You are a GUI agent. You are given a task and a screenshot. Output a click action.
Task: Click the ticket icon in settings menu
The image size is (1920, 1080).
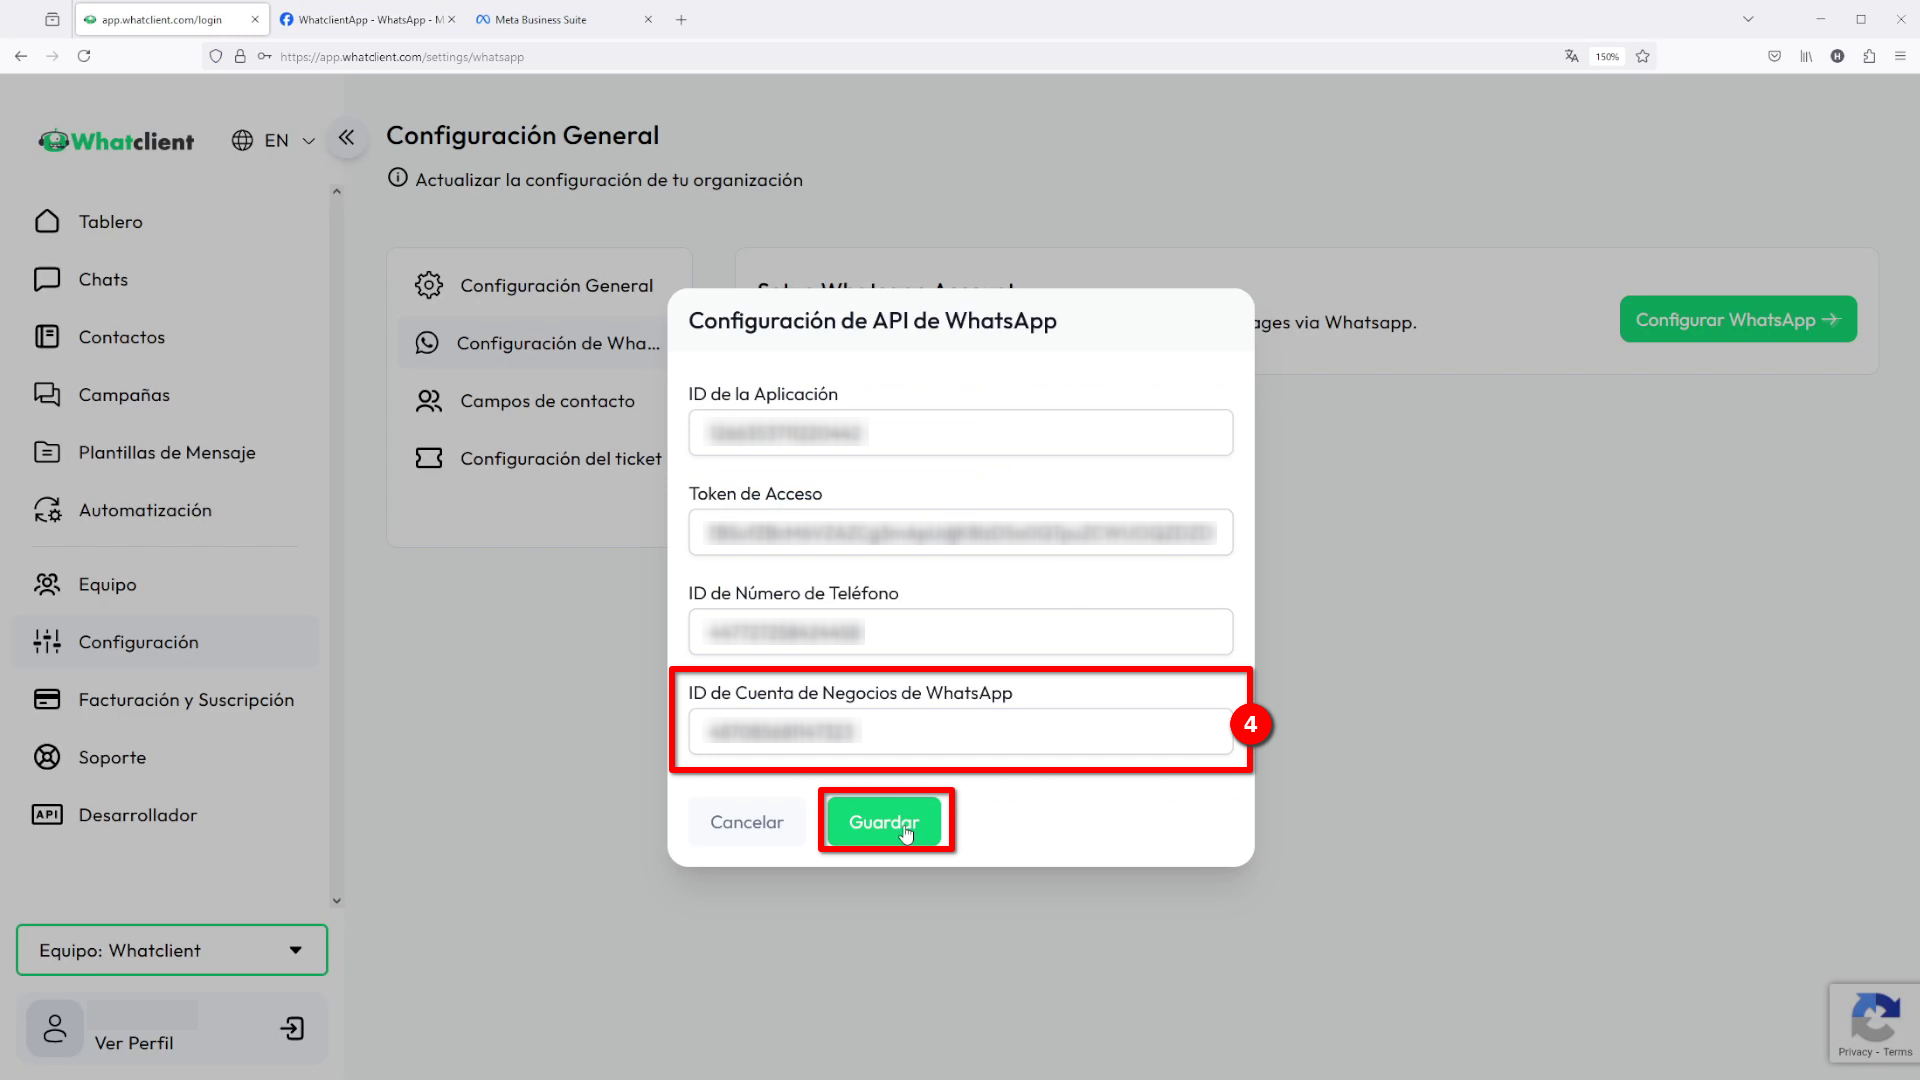point(429,458)
